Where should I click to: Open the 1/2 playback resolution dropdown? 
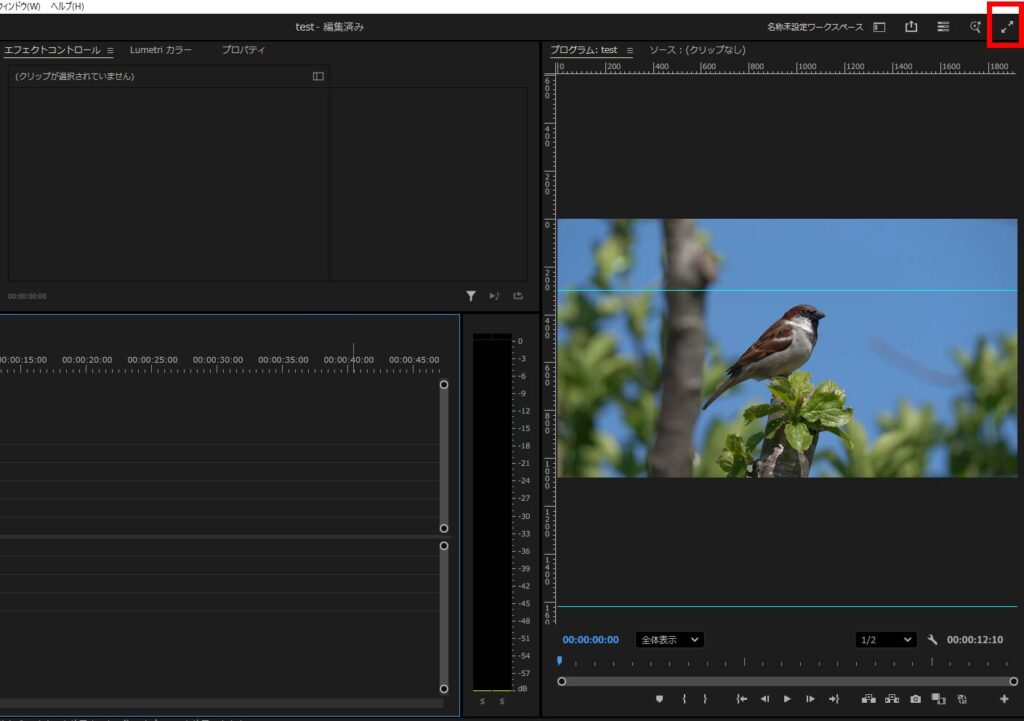click(886, 640)
